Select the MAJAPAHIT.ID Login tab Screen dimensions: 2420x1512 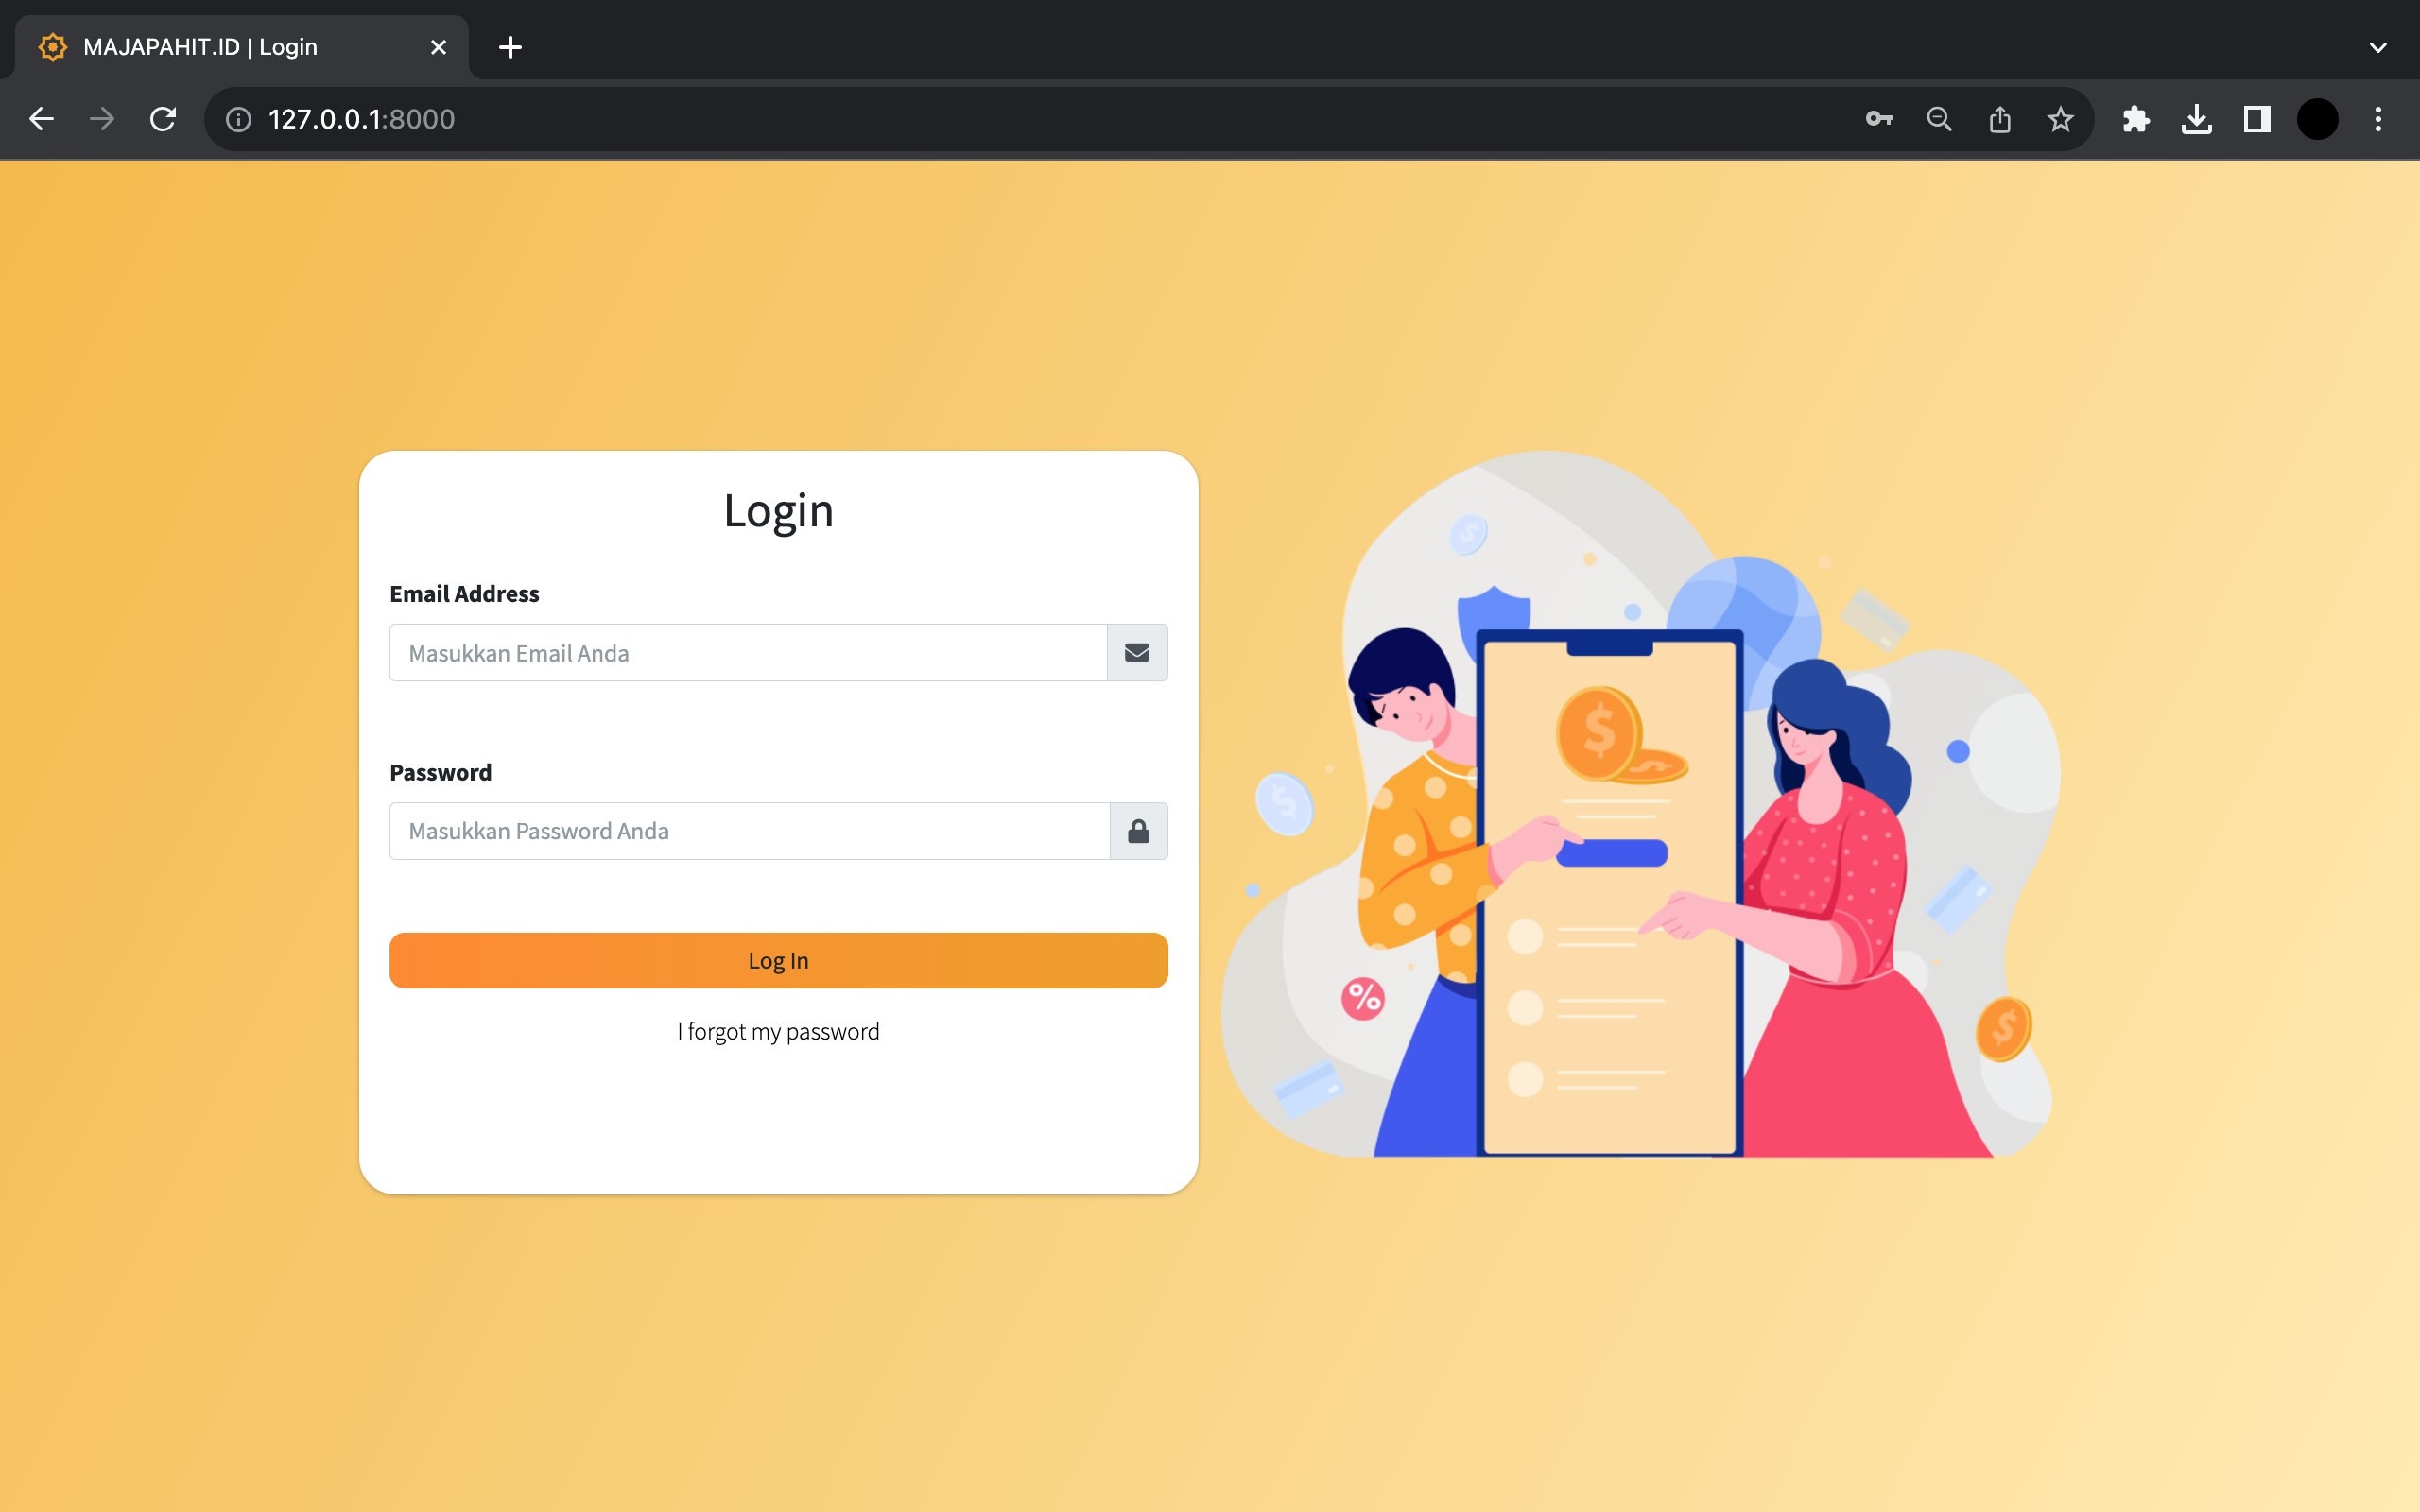tap(244, 47)
